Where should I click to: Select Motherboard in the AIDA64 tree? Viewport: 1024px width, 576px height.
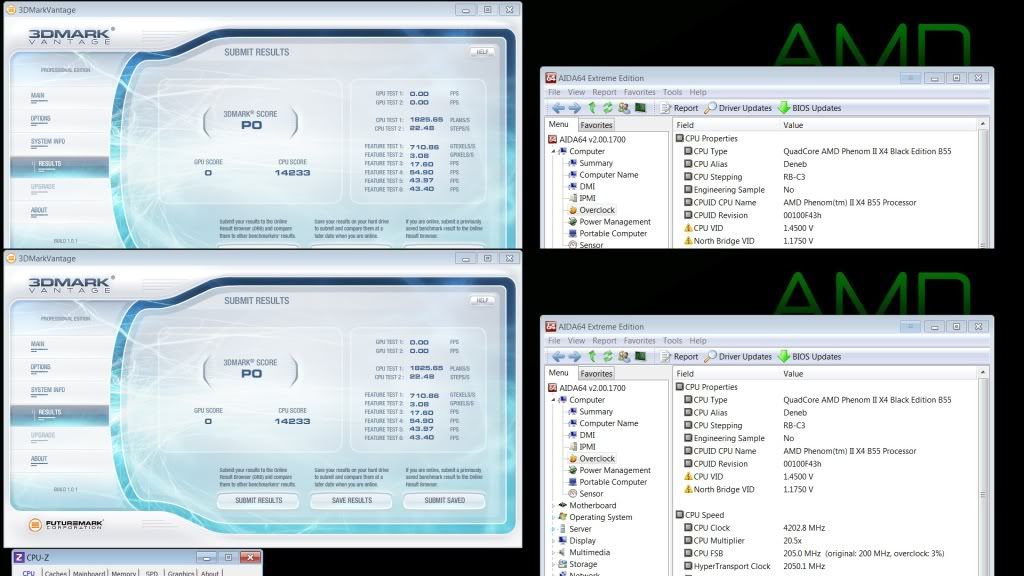tap(592, 505)
